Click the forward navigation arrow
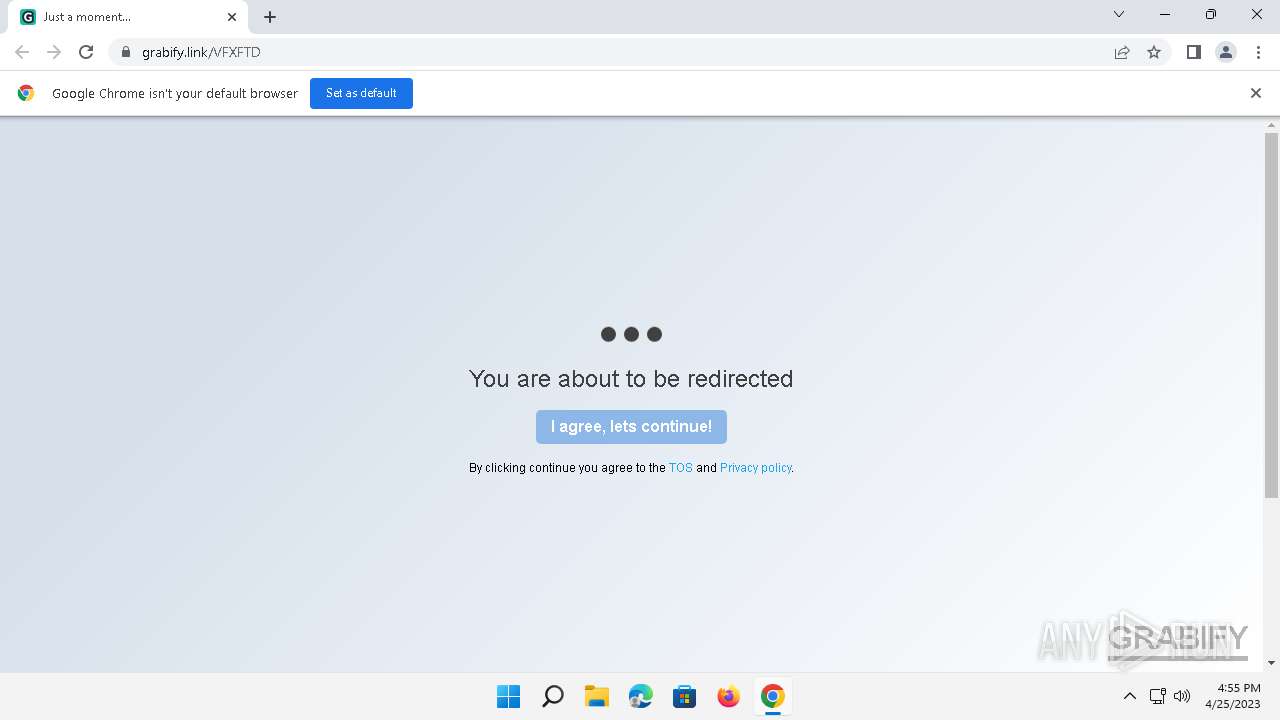The width and height of the screenshot is (1280, 720). (x=54, y=52)
